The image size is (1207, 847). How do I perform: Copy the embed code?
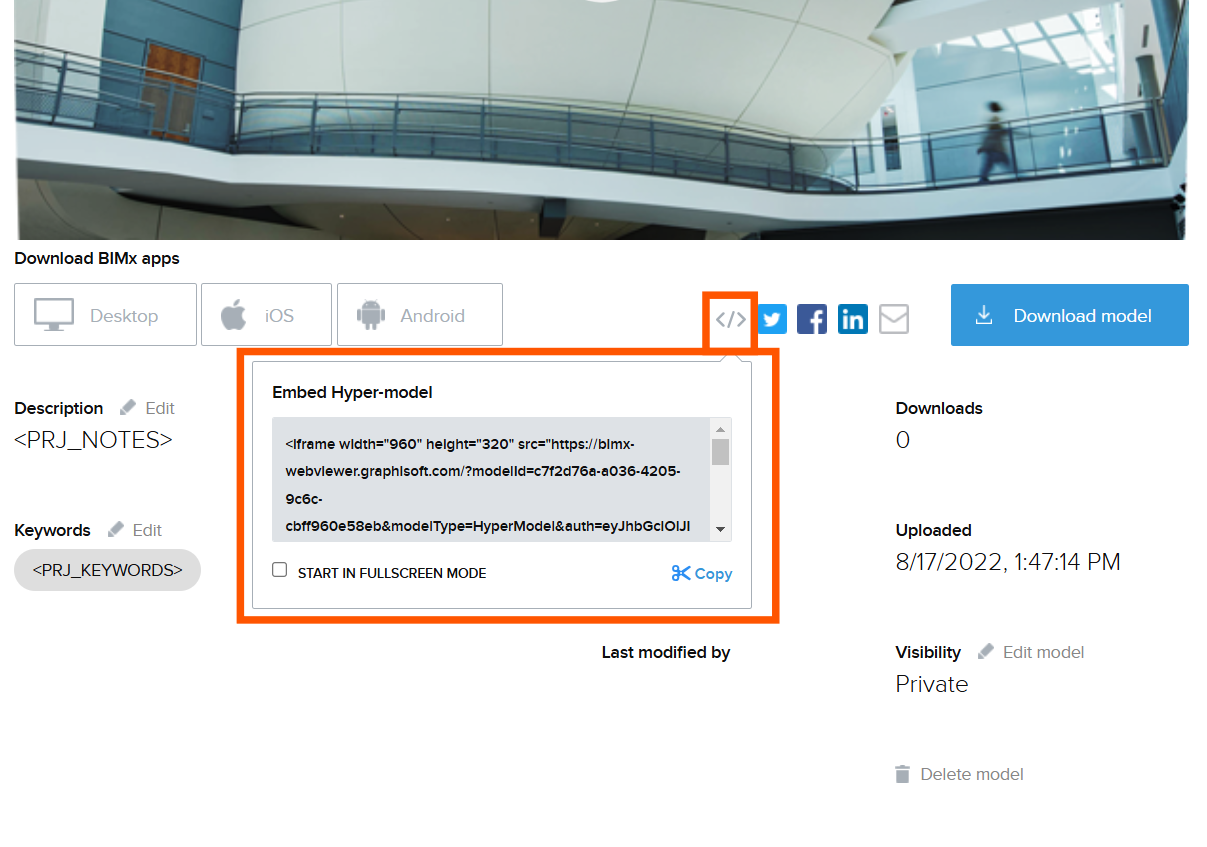tap(702, 573)
